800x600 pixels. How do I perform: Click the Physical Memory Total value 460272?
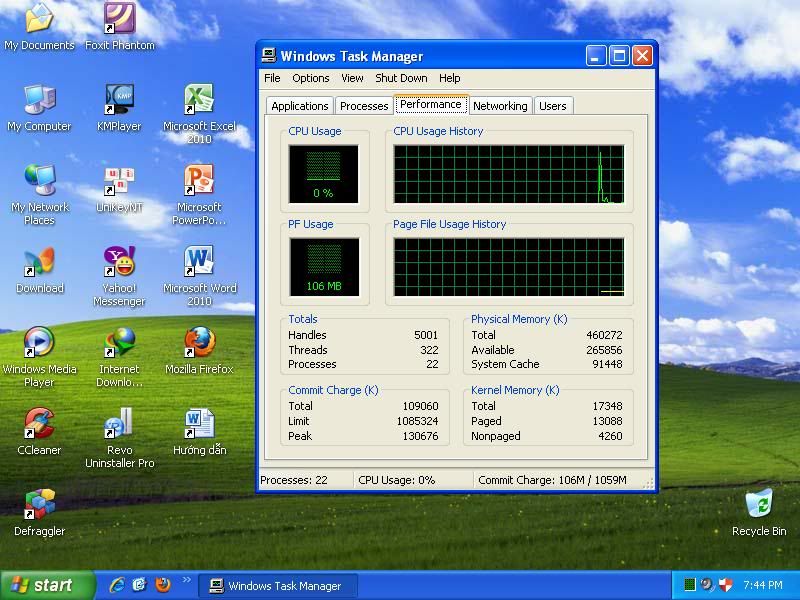coord(604,335)
